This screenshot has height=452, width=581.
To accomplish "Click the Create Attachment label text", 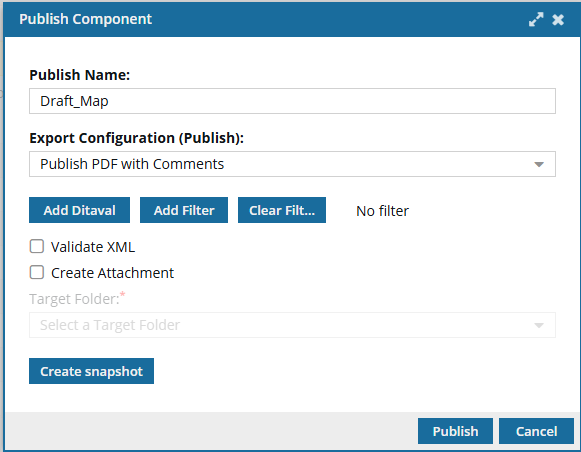I will coord(112,273).
